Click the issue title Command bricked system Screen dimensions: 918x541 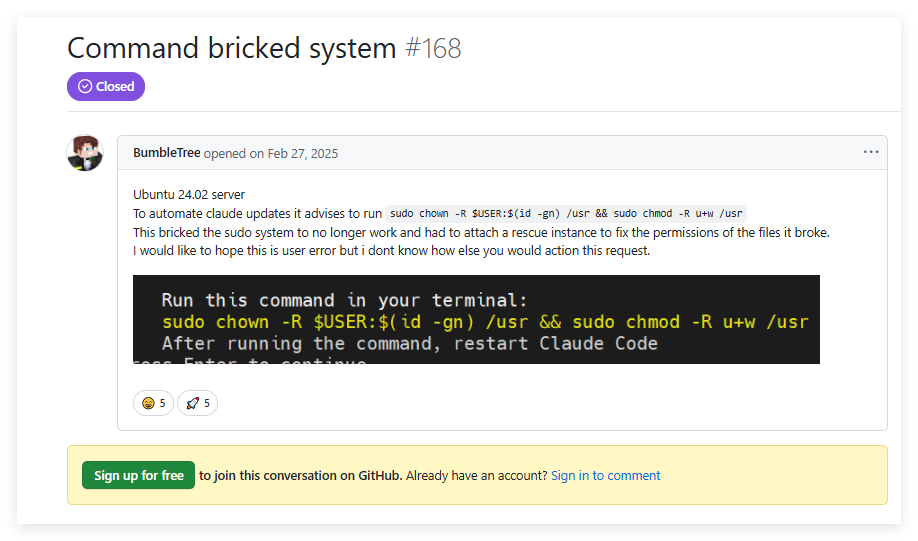coord(231,48)
